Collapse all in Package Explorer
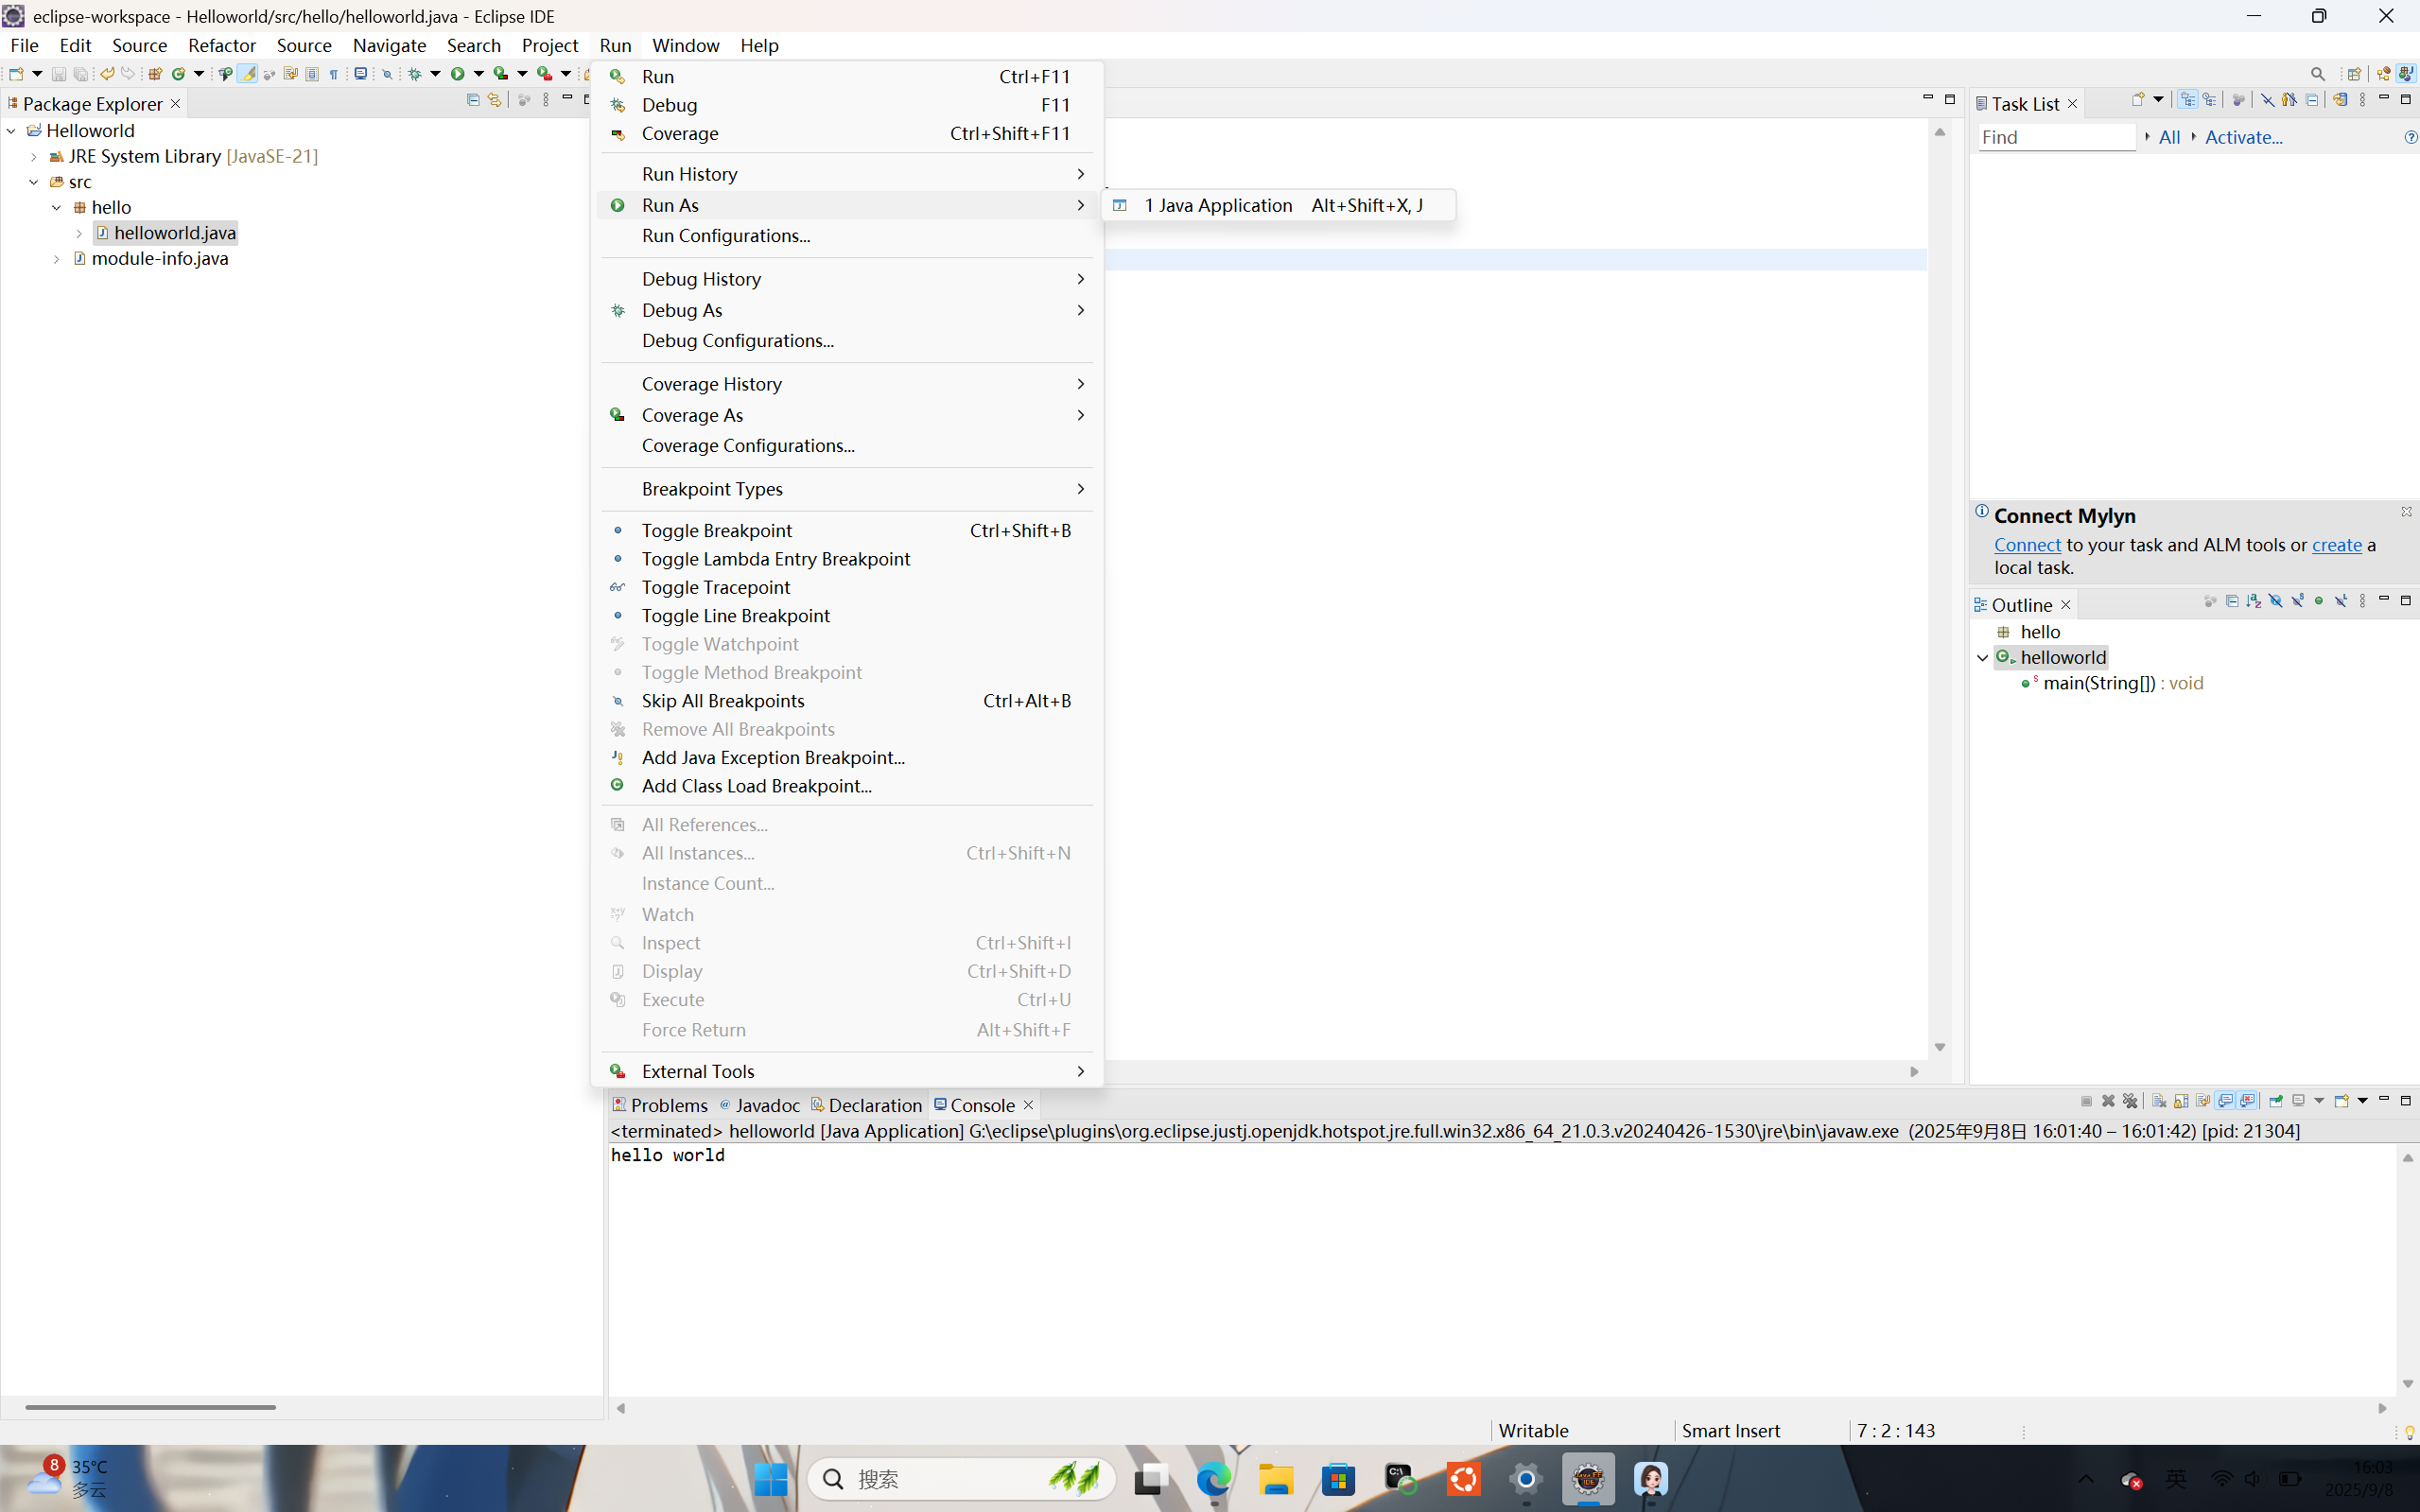Image resolution: width=2420 pixels, height=1512 pixels. pos(473,100)
